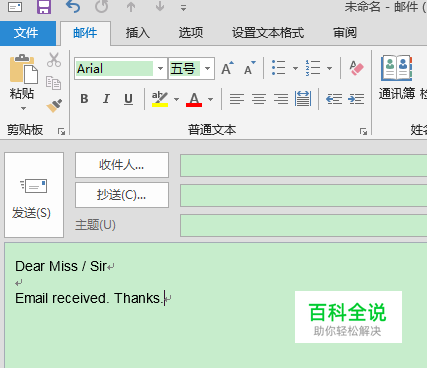Click the recipient To field
Viewport: 427px width, 368px height.
click(x=303, y=165)
